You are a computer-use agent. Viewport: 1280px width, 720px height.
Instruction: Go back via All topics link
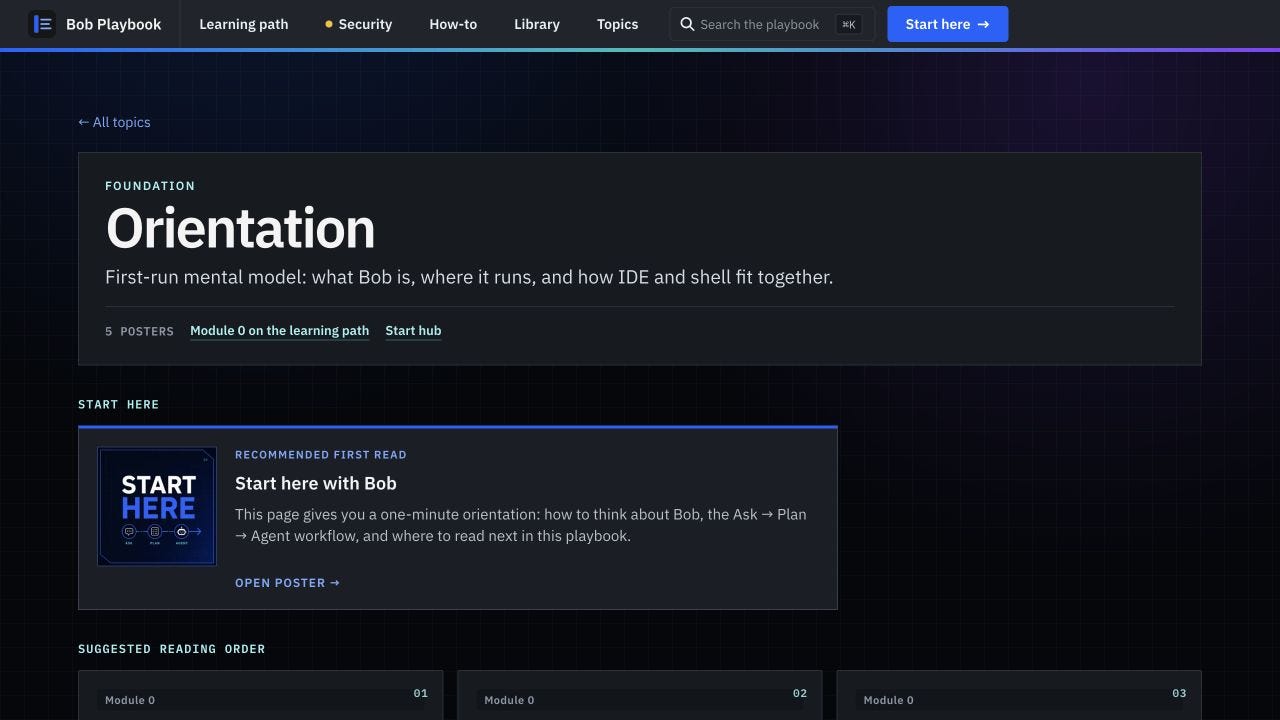(x=114, y=122)
